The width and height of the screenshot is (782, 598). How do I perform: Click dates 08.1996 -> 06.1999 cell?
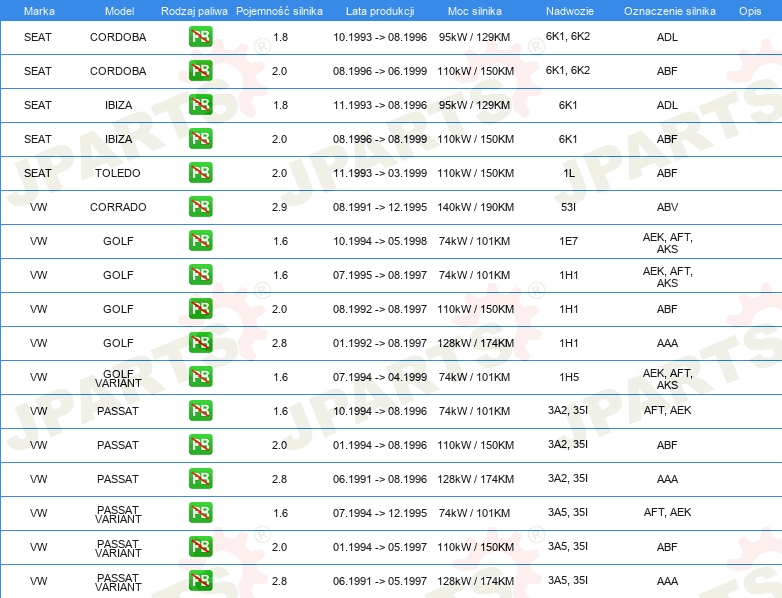point(380,71)
